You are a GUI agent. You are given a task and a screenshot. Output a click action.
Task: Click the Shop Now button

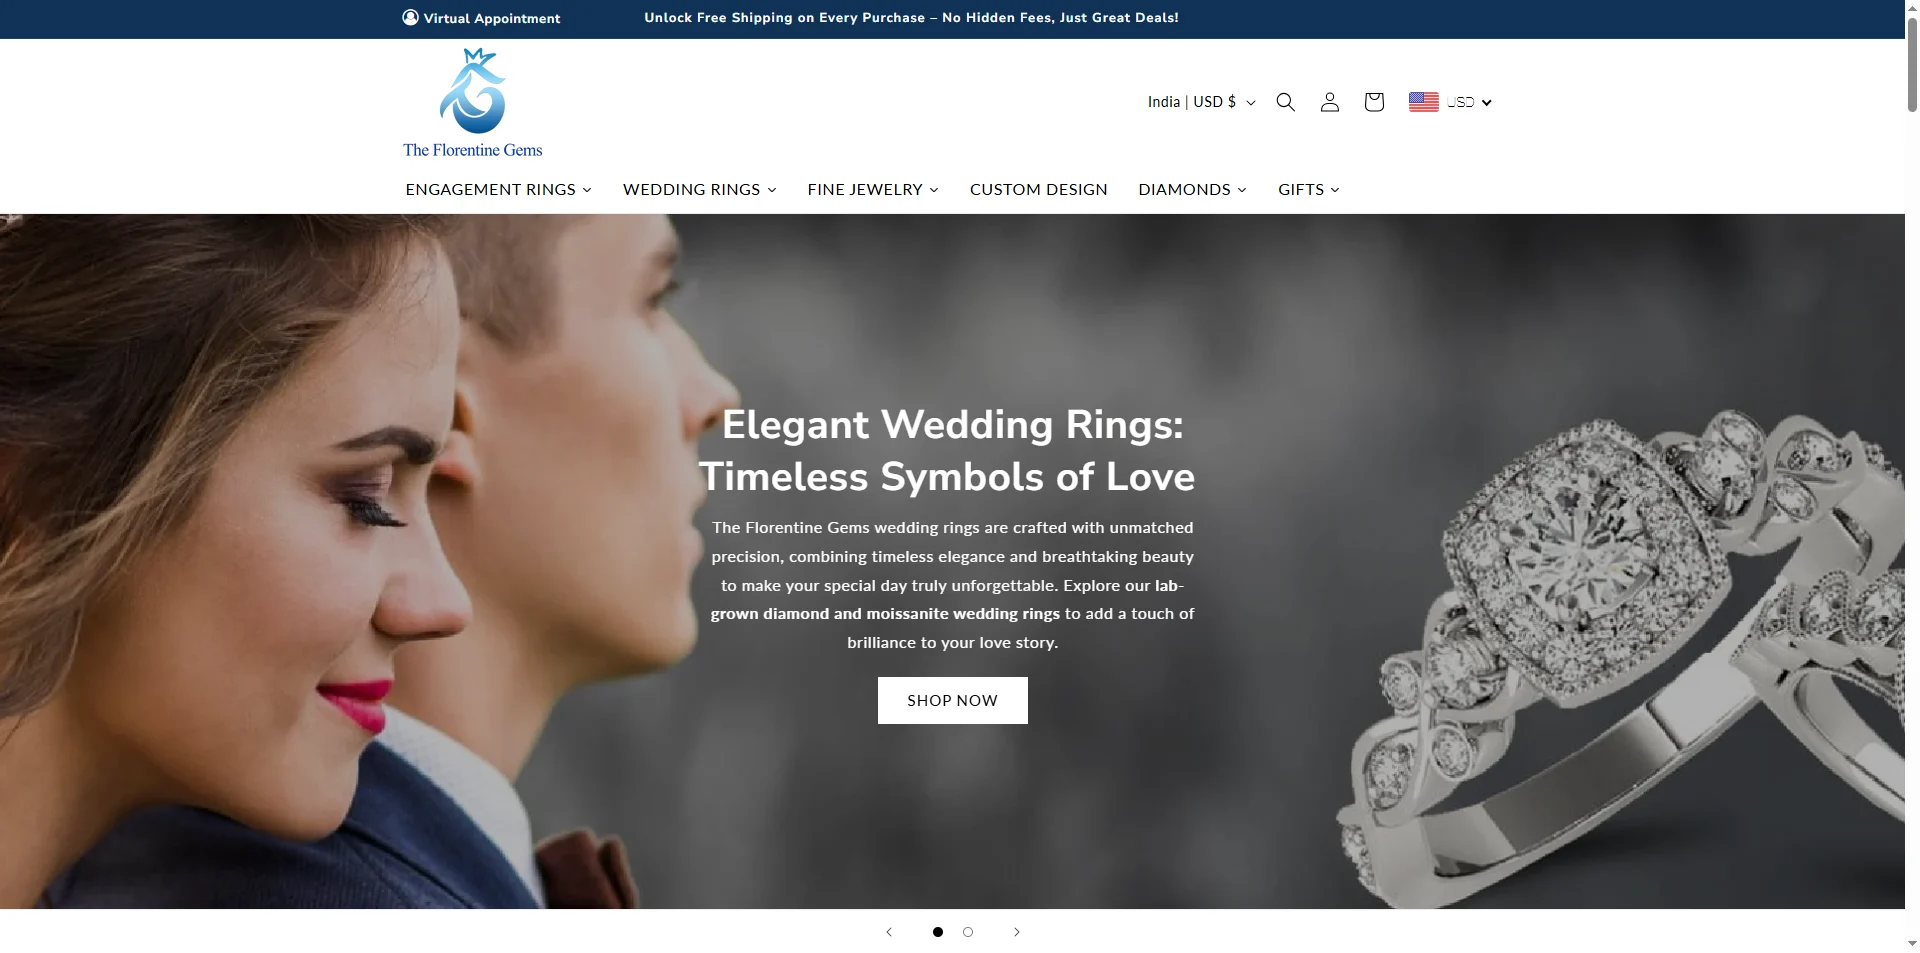(953, 701)
